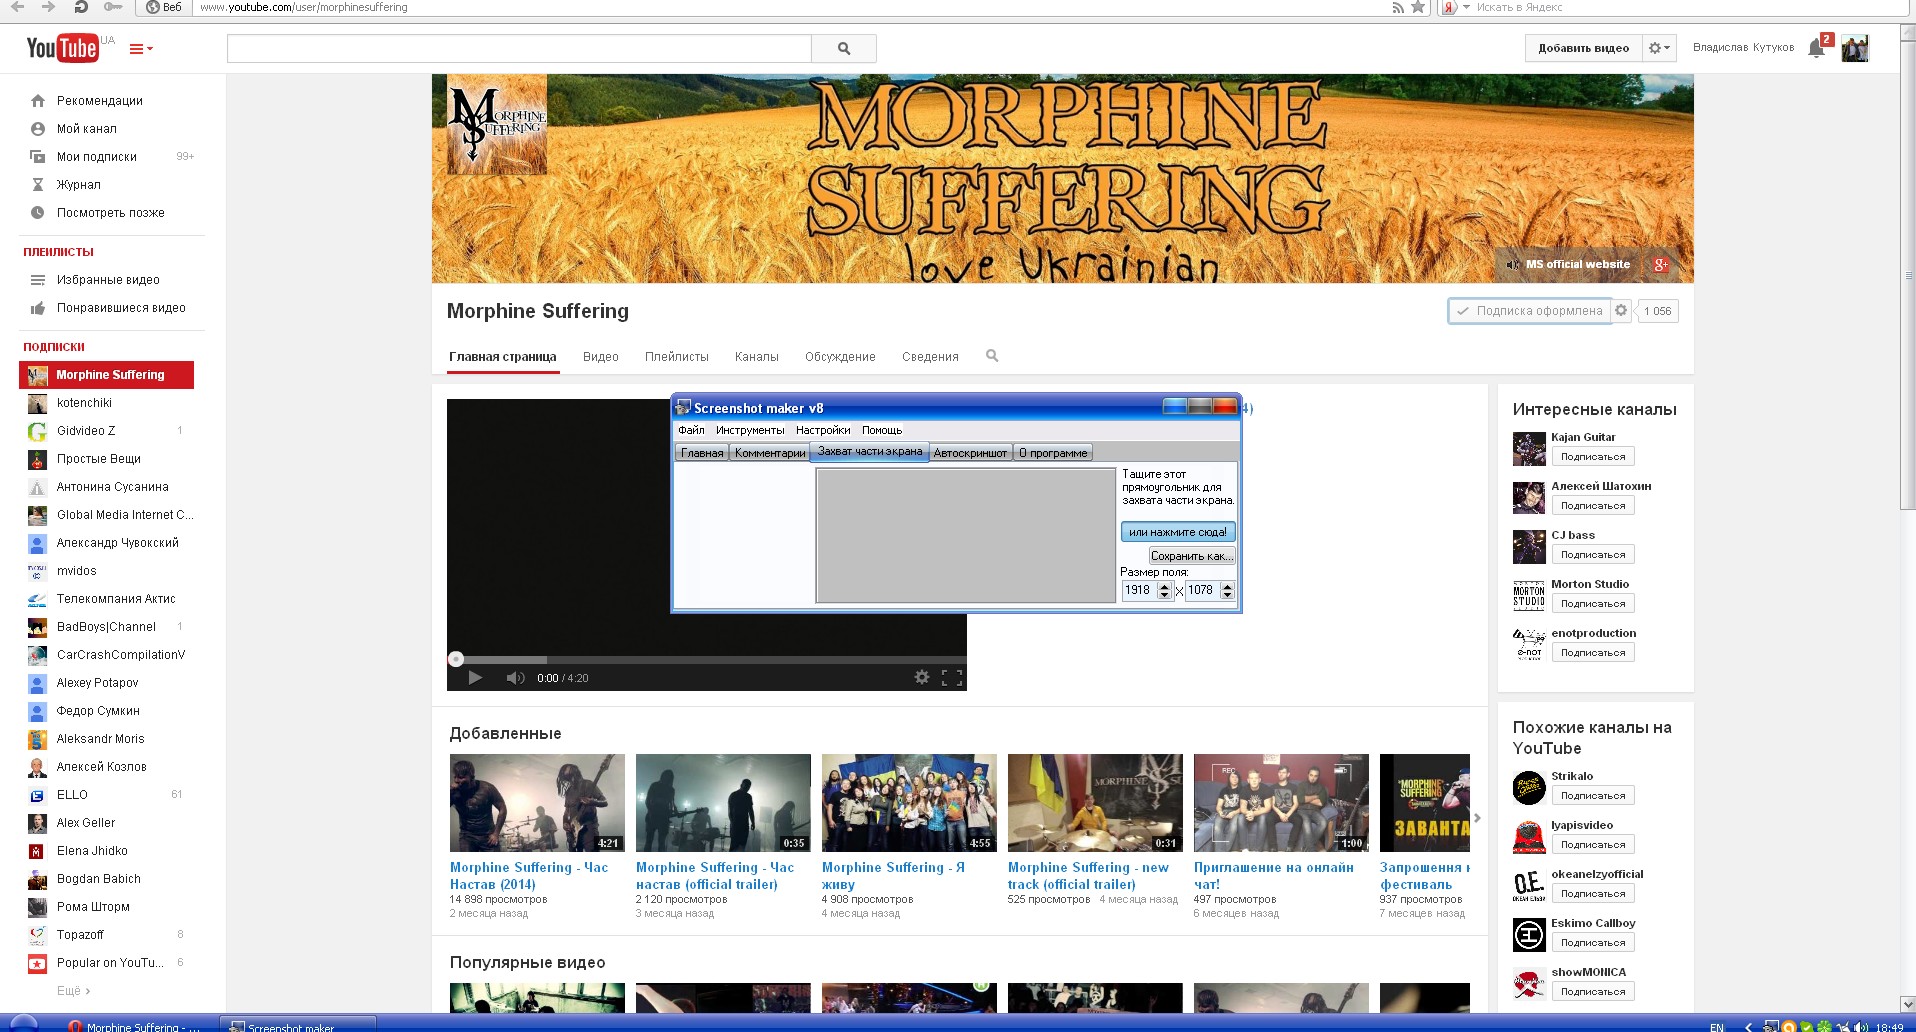Switch to Комментарии tab in Screenshot maker

click(769, 453)
